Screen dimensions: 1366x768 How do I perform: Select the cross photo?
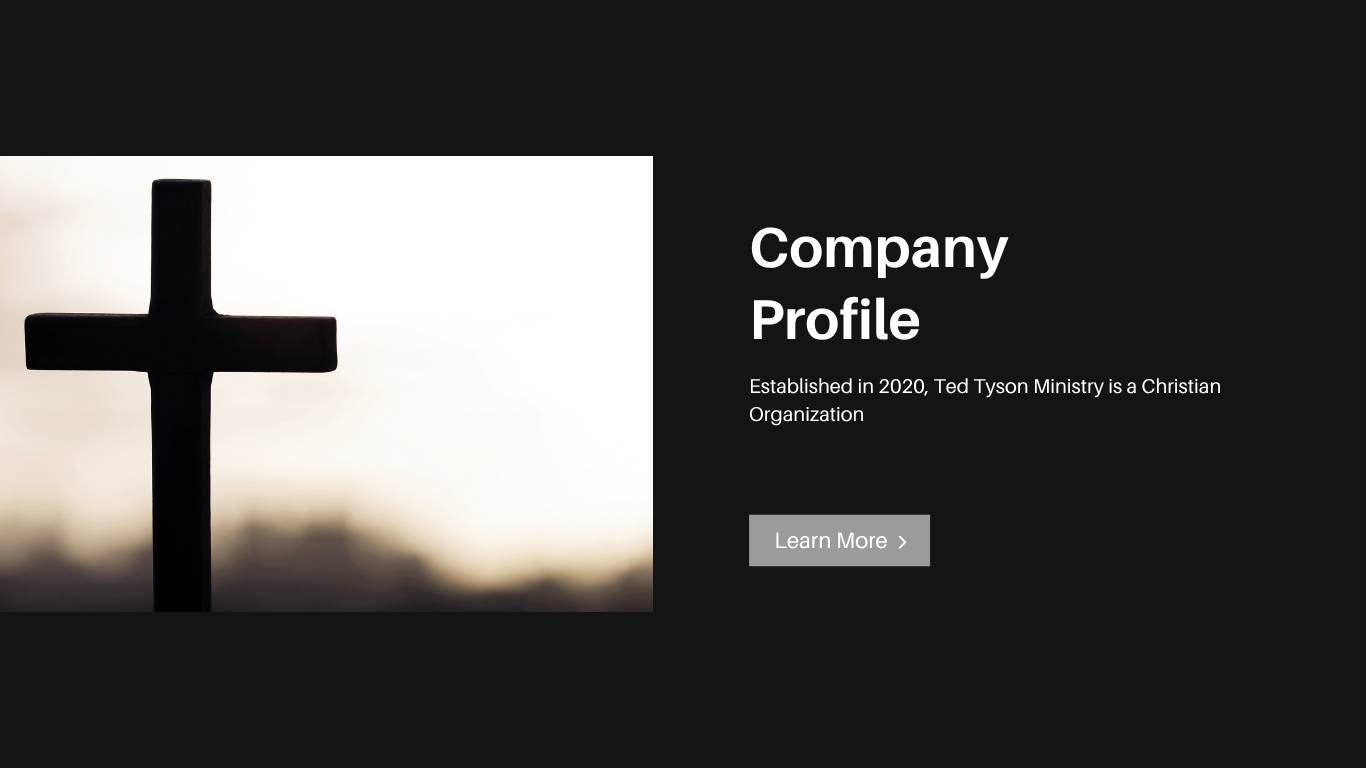click(x=326, y=384)
